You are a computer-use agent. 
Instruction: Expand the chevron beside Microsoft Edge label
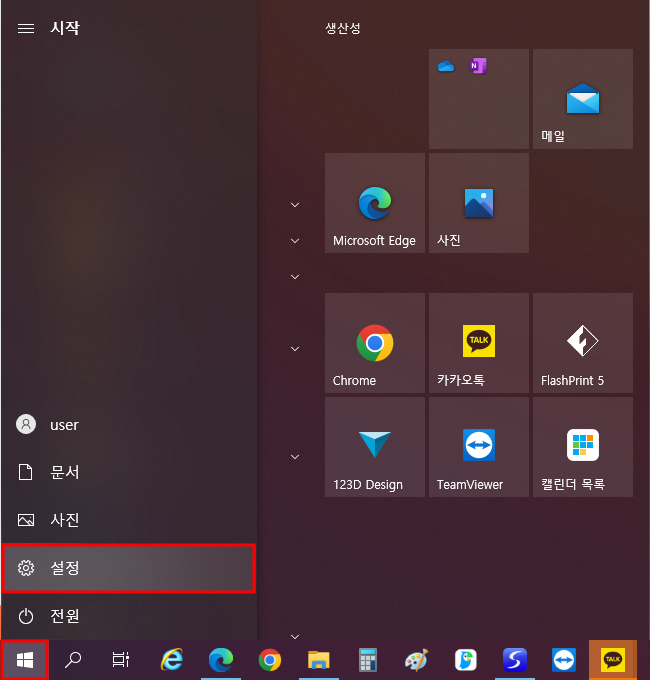point(295,241)
